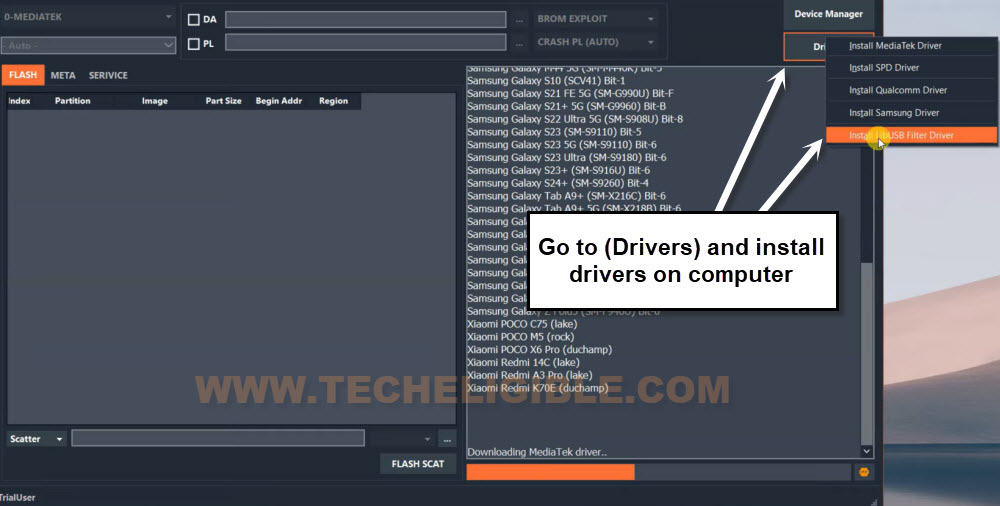This screenshot has width=1000, height=506.
Task: Click the FLASH SCAT button
Action: [418, 464]
